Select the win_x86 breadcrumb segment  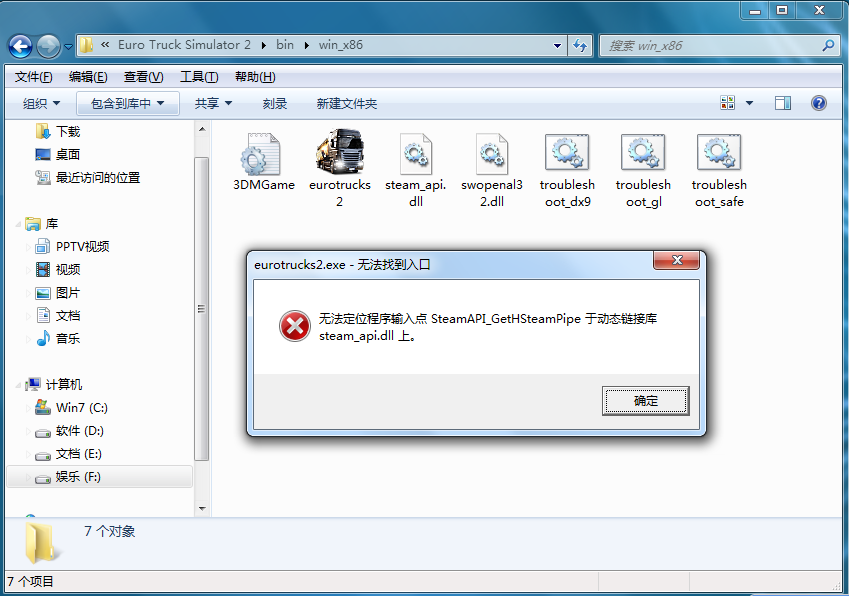[x=341, y=45]
